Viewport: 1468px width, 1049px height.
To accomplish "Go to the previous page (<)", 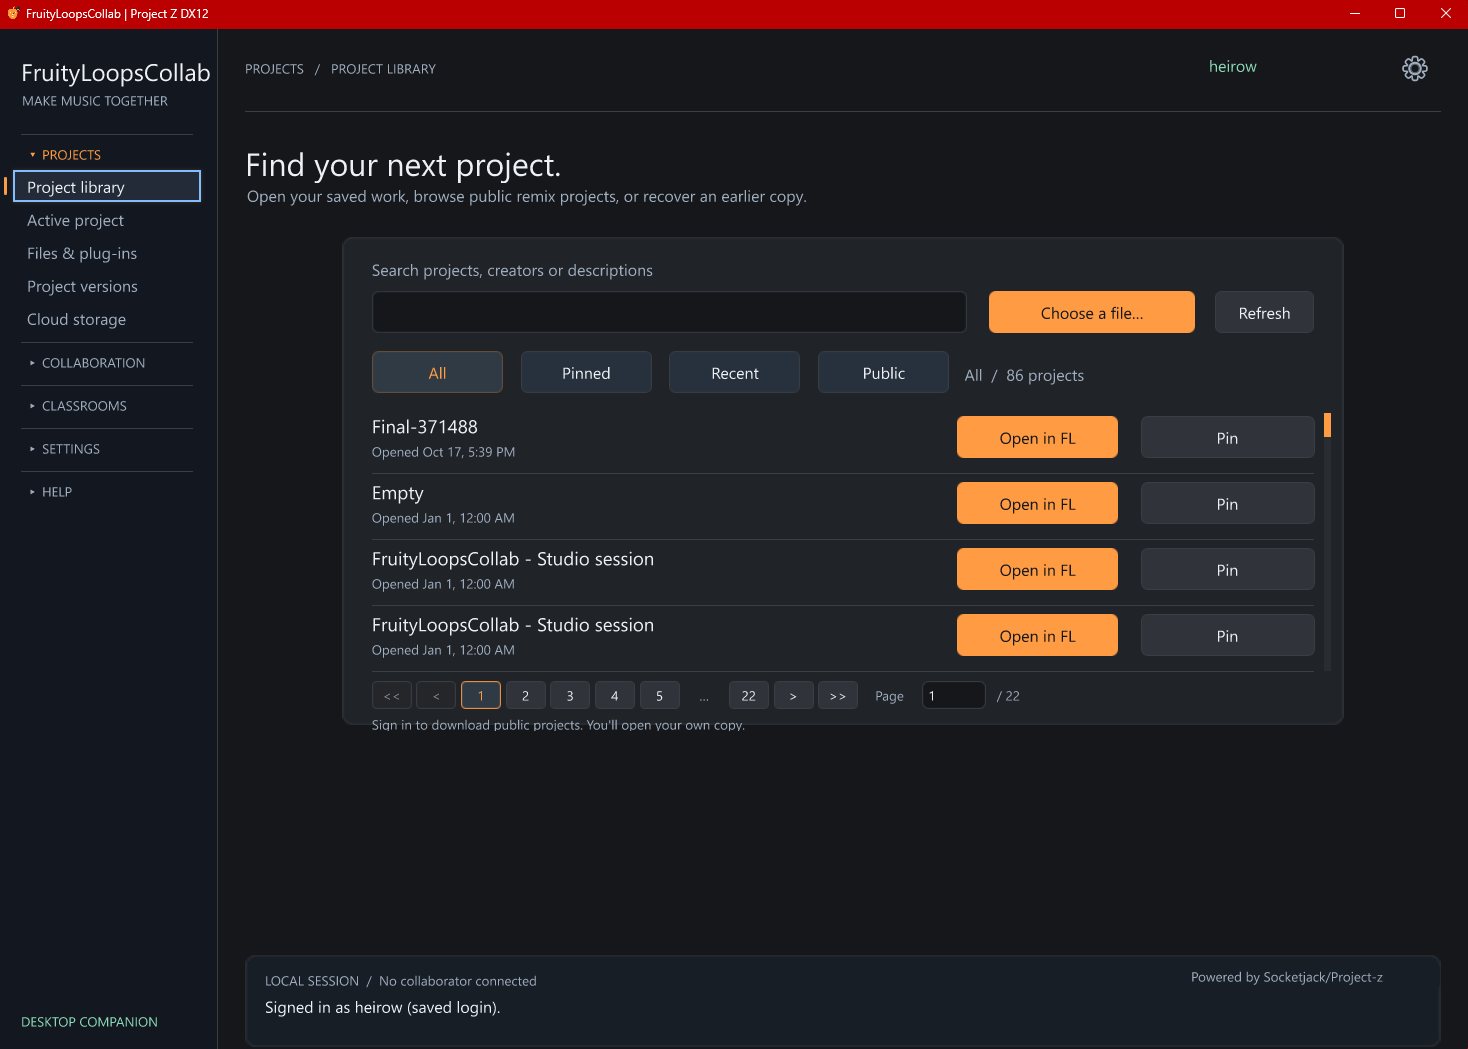I will point(436,696).
